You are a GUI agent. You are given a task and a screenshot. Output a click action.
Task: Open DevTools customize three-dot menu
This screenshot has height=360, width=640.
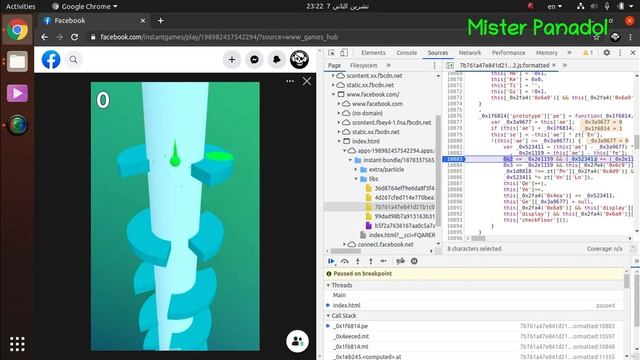620,53
